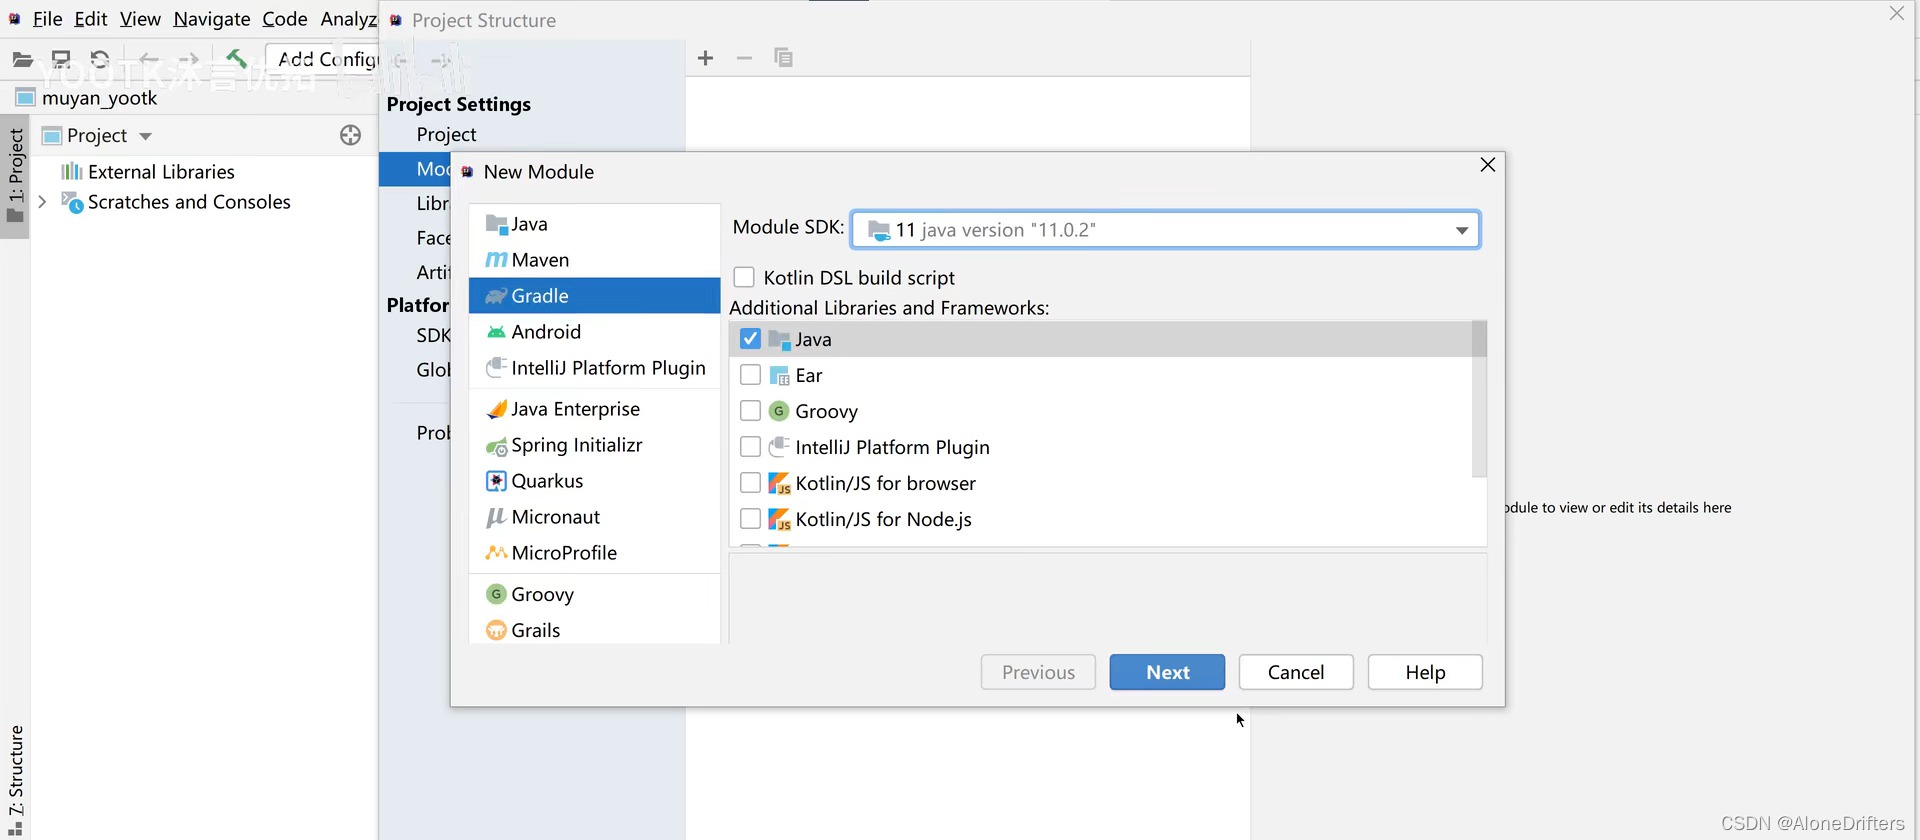Select Spring Initializr module type
1920x840 pixels.
594,445
